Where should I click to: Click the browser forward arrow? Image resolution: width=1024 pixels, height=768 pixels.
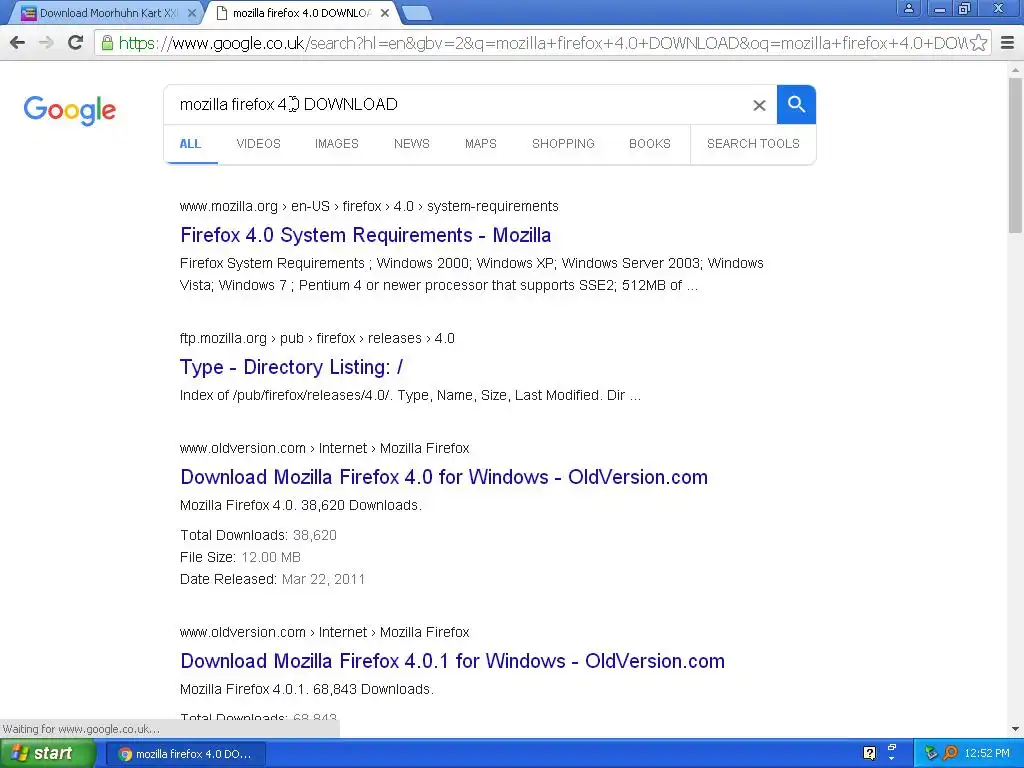[x=46, y=43]
